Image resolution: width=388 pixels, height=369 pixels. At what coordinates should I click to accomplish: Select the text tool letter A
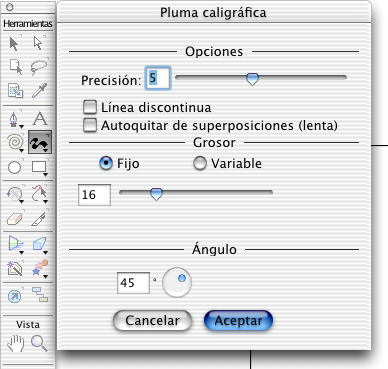point(40,119)
